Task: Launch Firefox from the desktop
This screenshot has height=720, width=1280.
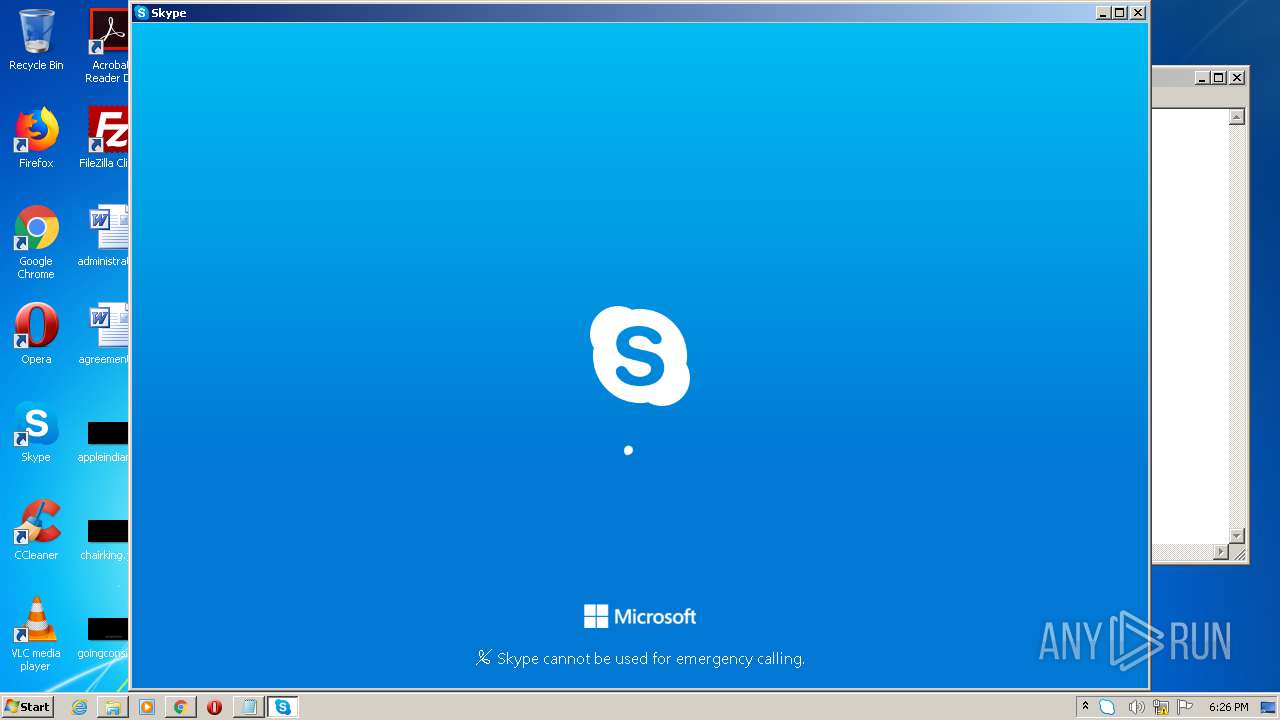Action: (x=36, y=138)
